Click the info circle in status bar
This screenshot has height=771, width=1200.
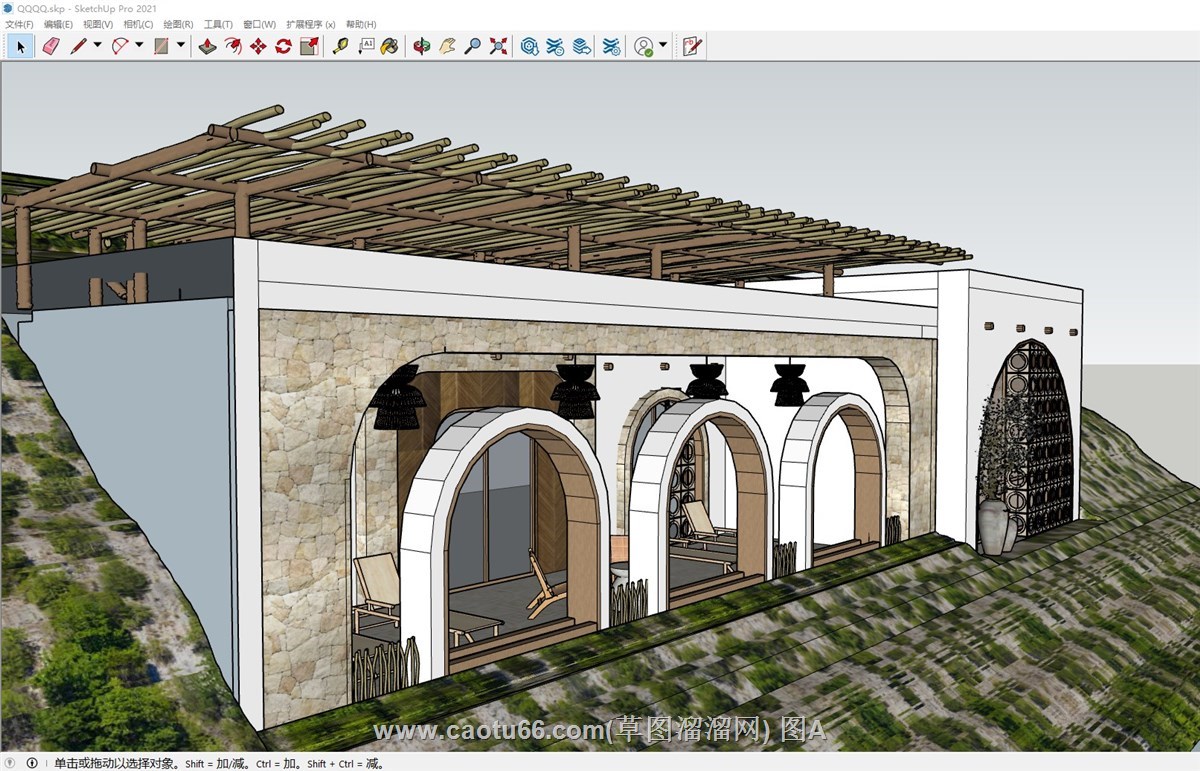(x=32, y=763)
